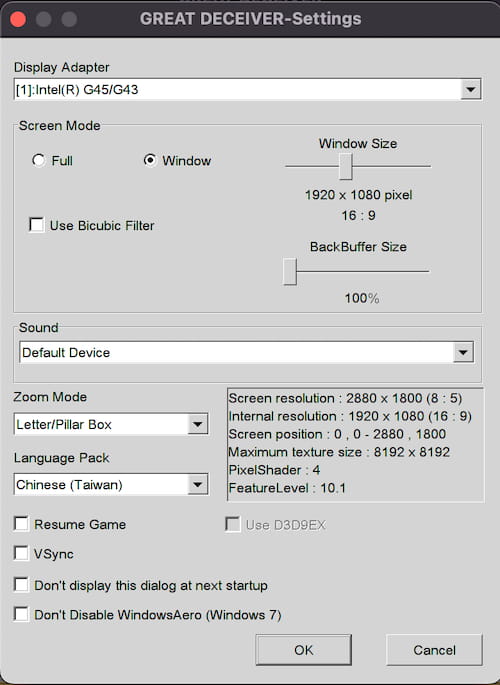Screen dimensions: 500x685
Task: Click the Intel(R) G45/G43 adapter combo box
Action: pos(248,90)
